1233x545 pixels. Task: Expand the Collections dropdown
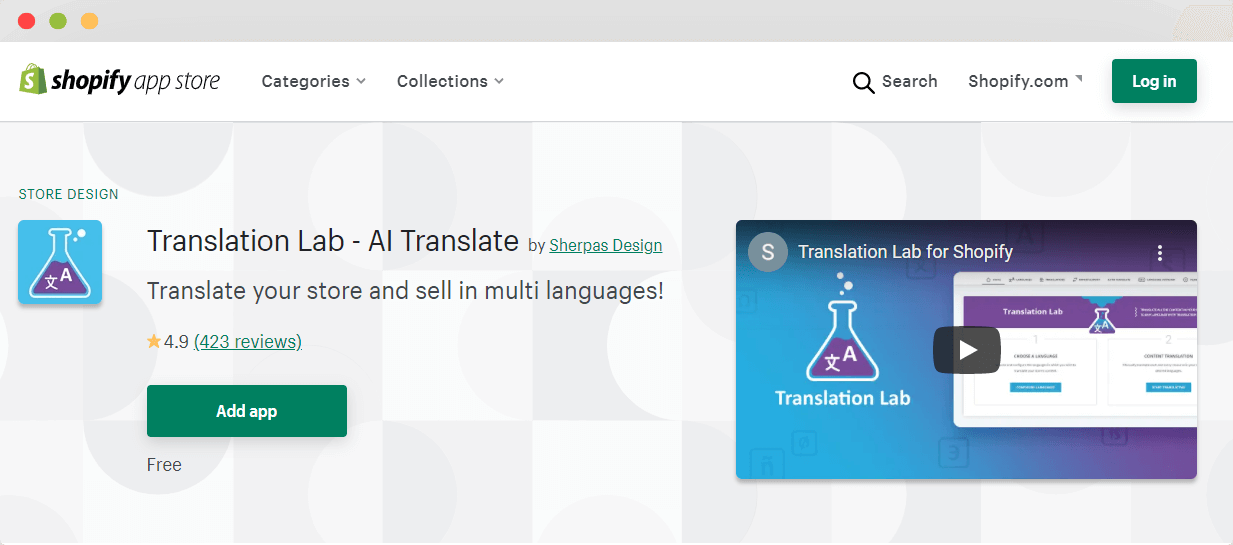coord(450,81)
